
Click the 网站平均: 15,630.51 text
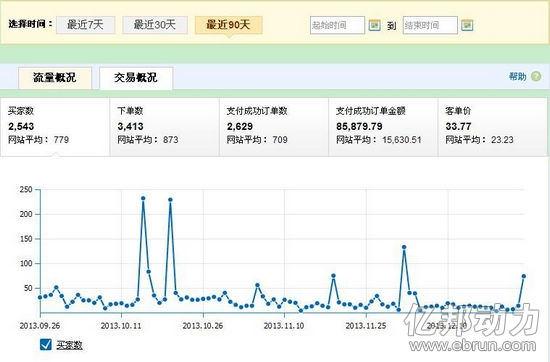(379, 140)
